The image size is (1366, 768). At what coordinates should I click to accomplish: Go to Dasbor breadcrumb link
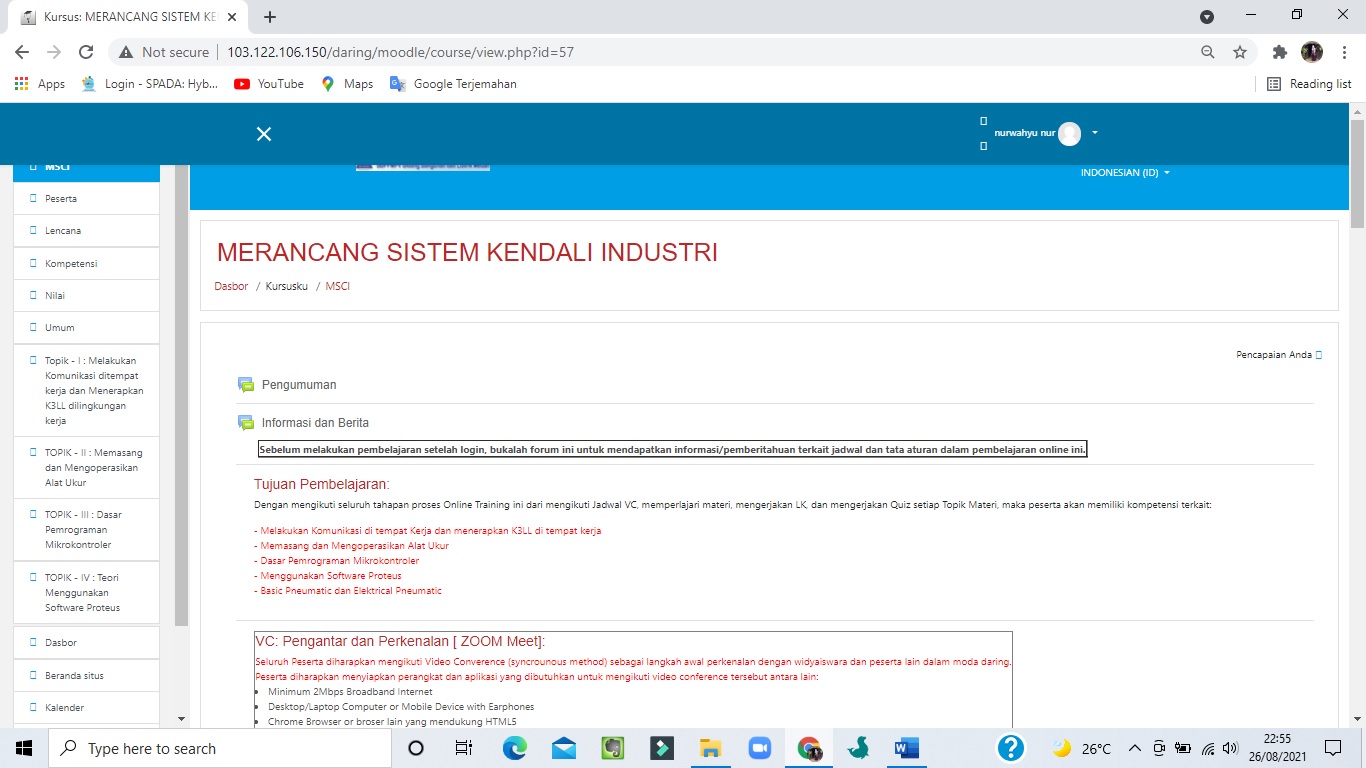[x=231, y=287]
